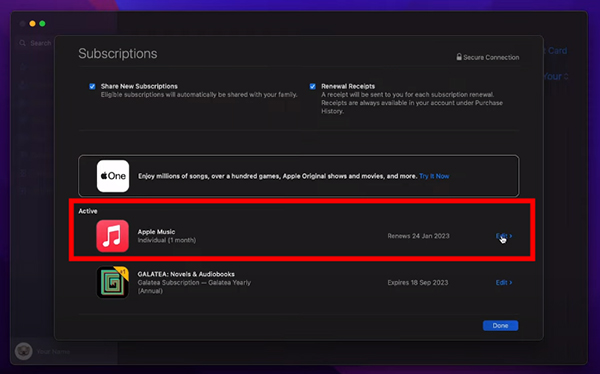Open Edit for Apple Music subscription

[504, 236]
